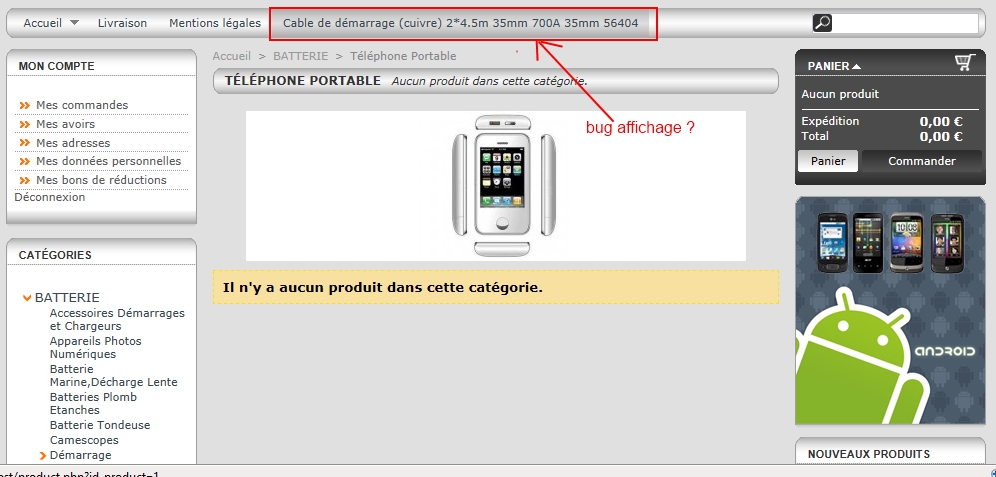Collapse the Panier block with its triangle
This screenshot has height=477, width=996.
[x=856, y=66]
